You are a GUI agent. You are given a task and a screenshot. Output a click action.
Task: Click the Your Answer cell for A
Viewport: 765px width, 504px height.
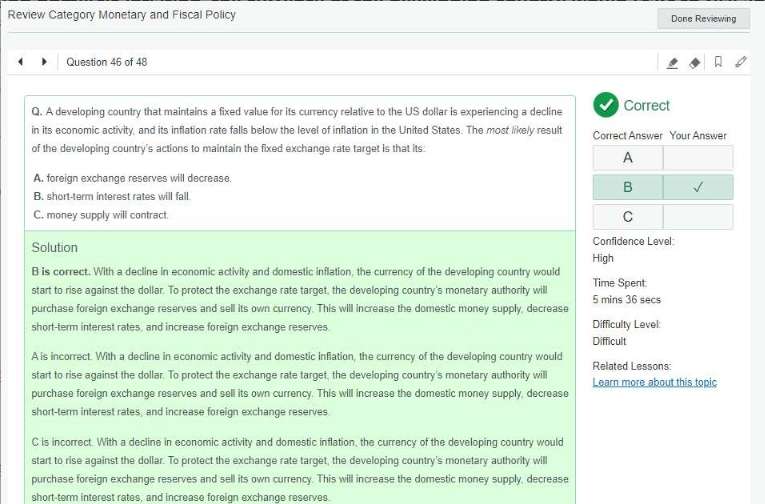[697, 158]
